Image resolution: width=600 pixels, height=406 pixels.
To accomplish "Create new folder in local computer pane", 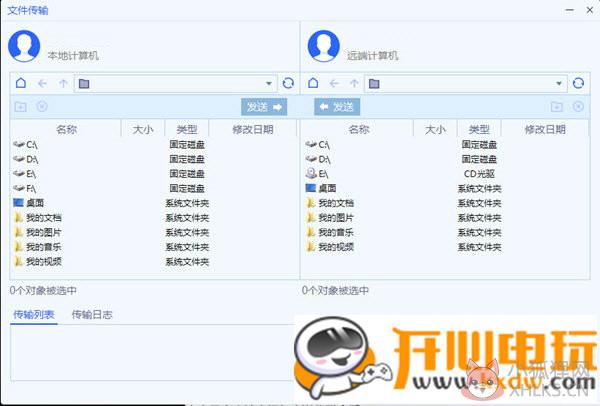I will [x=21, y=106].
